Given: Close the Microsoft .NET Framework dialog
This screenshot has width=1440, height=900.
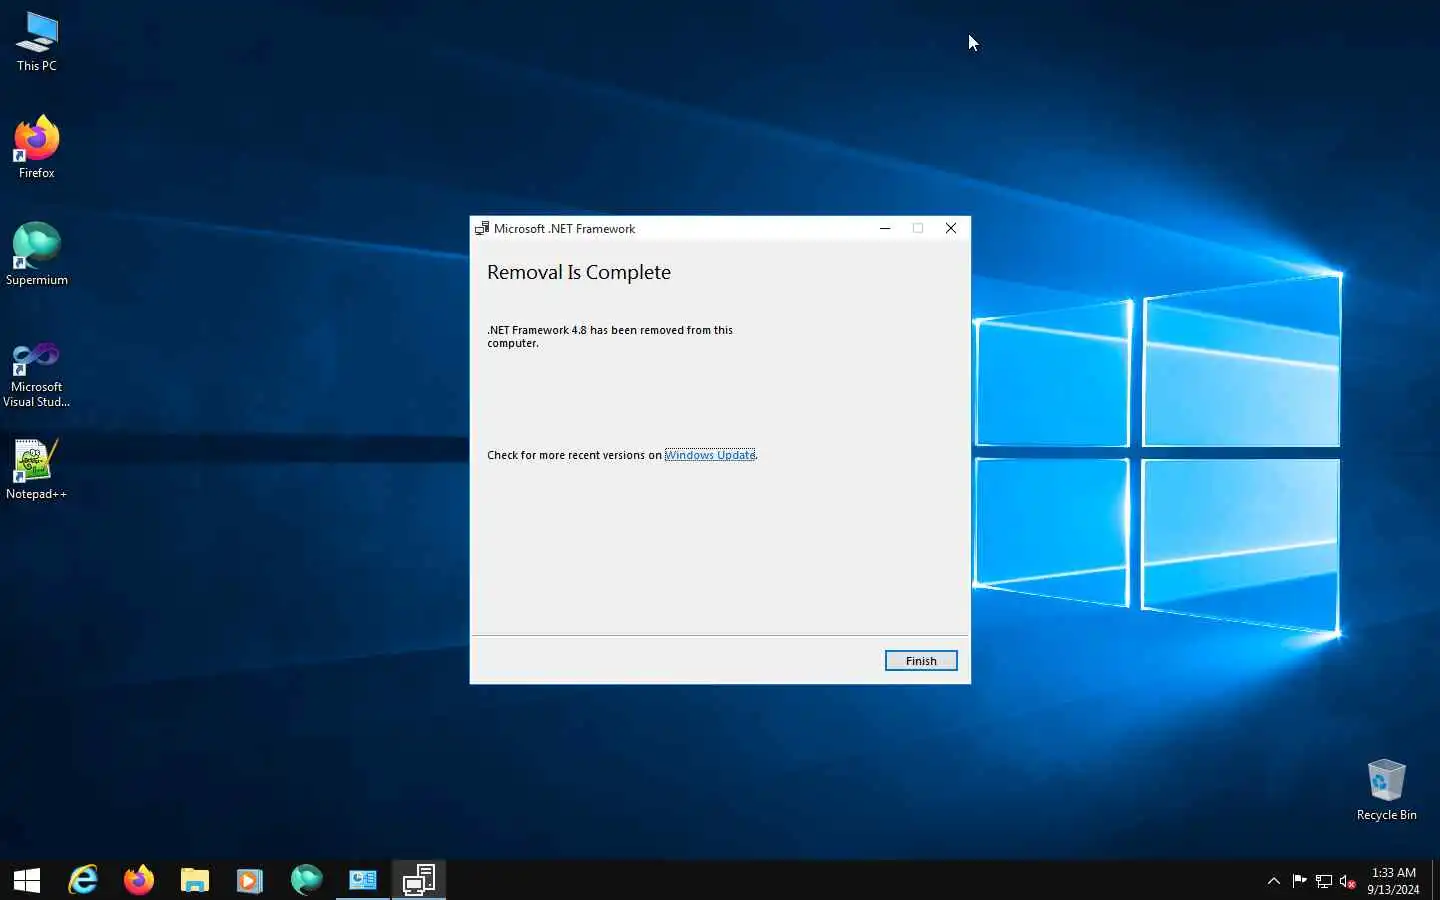Looking at the screenshot, I should [x=951, y=228].
